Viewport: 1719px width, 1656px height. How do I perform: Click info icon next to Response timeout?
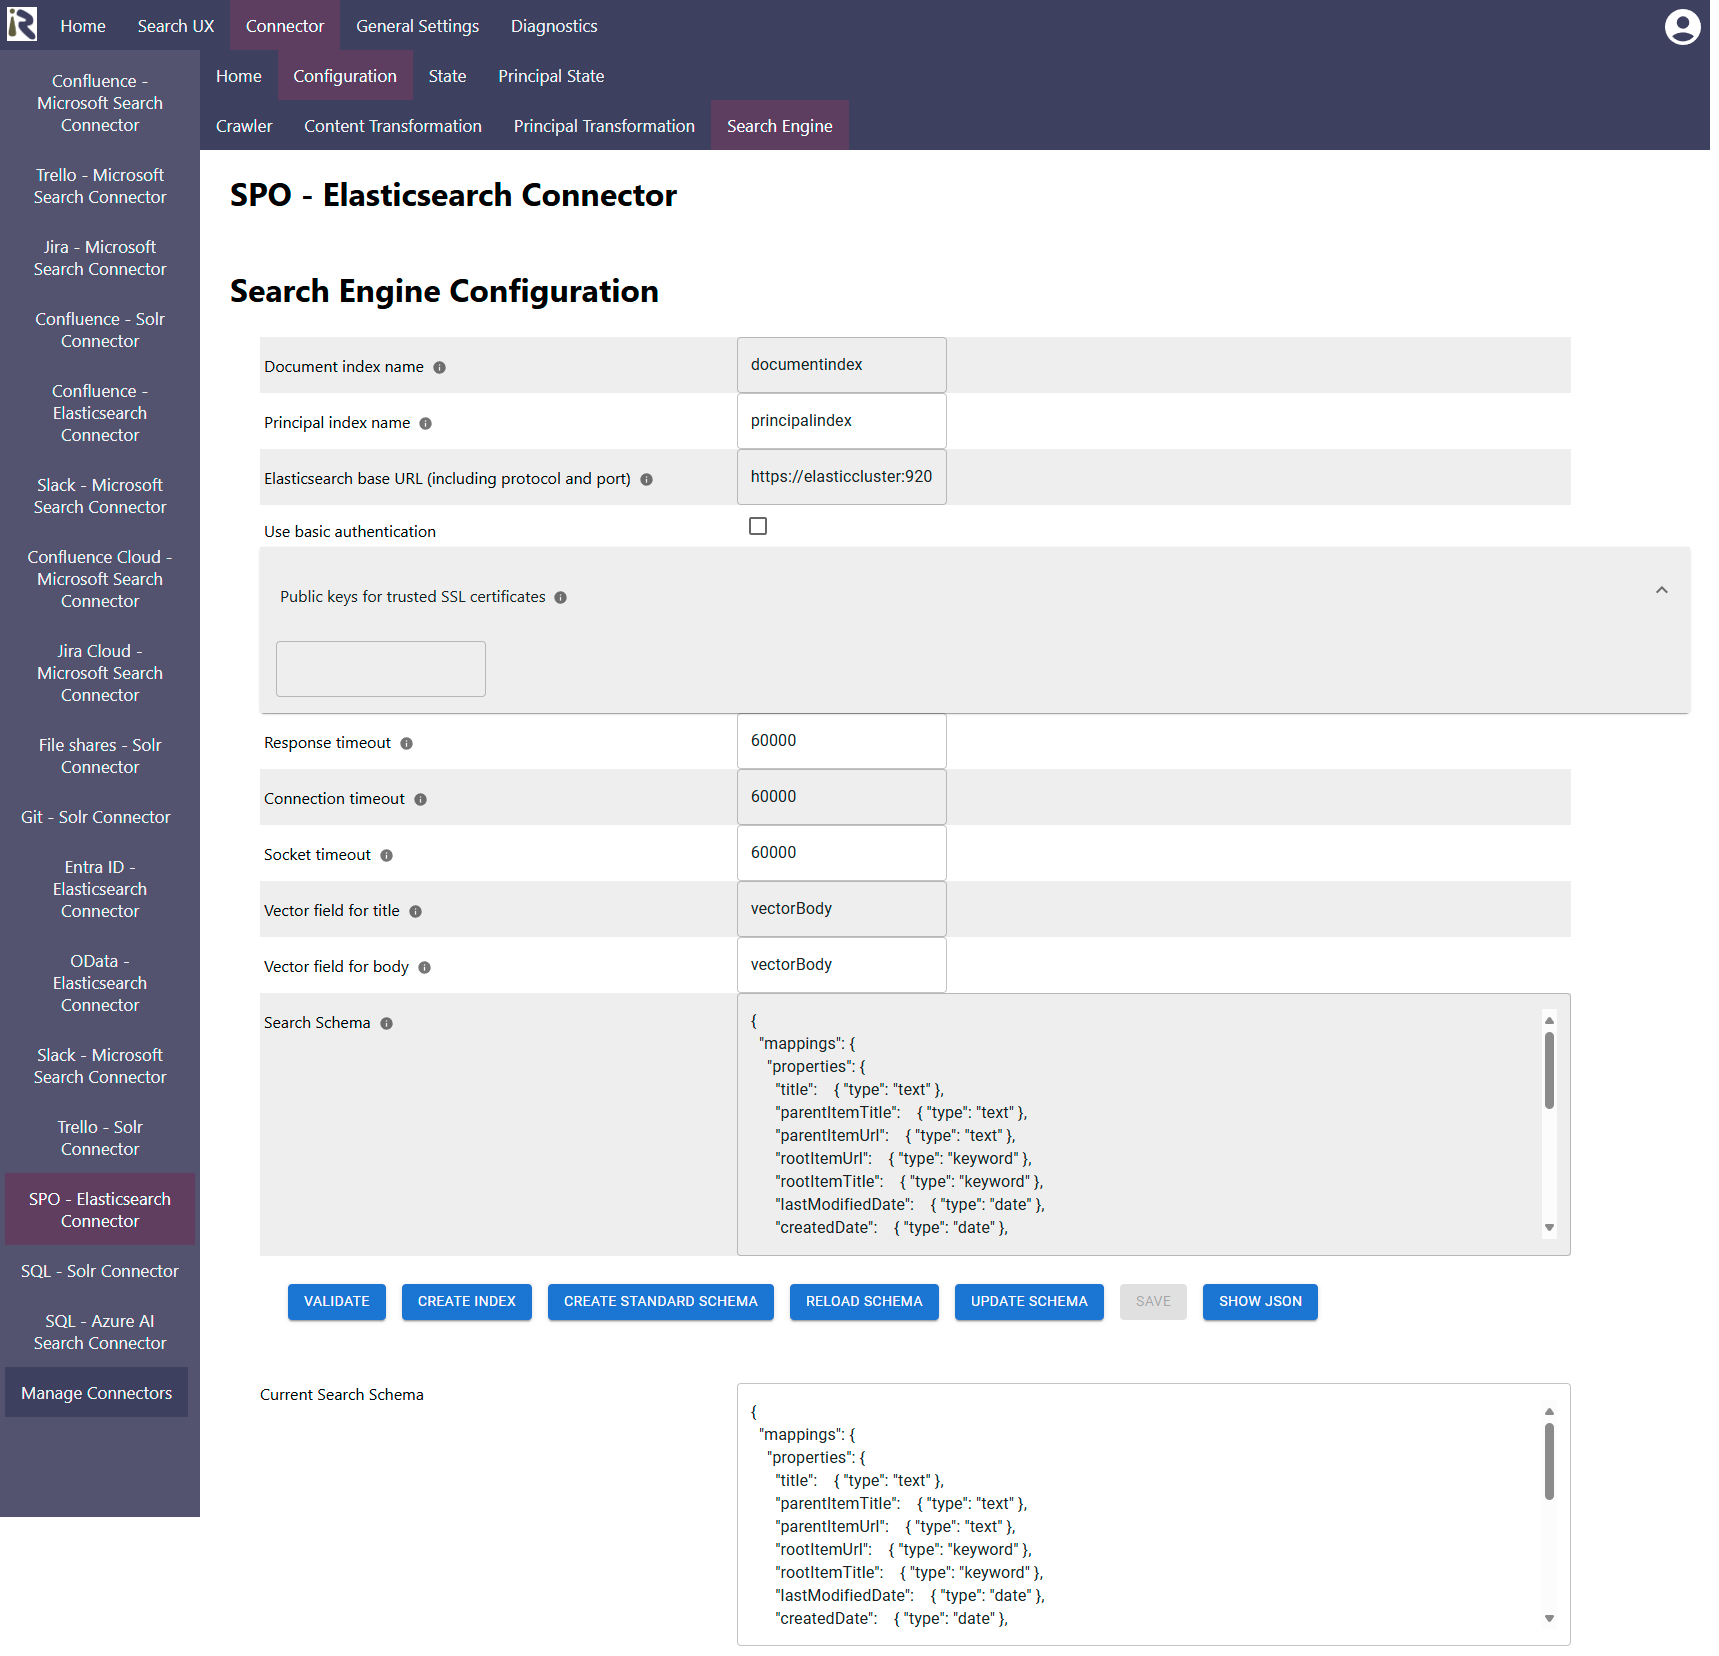(407, 744)
